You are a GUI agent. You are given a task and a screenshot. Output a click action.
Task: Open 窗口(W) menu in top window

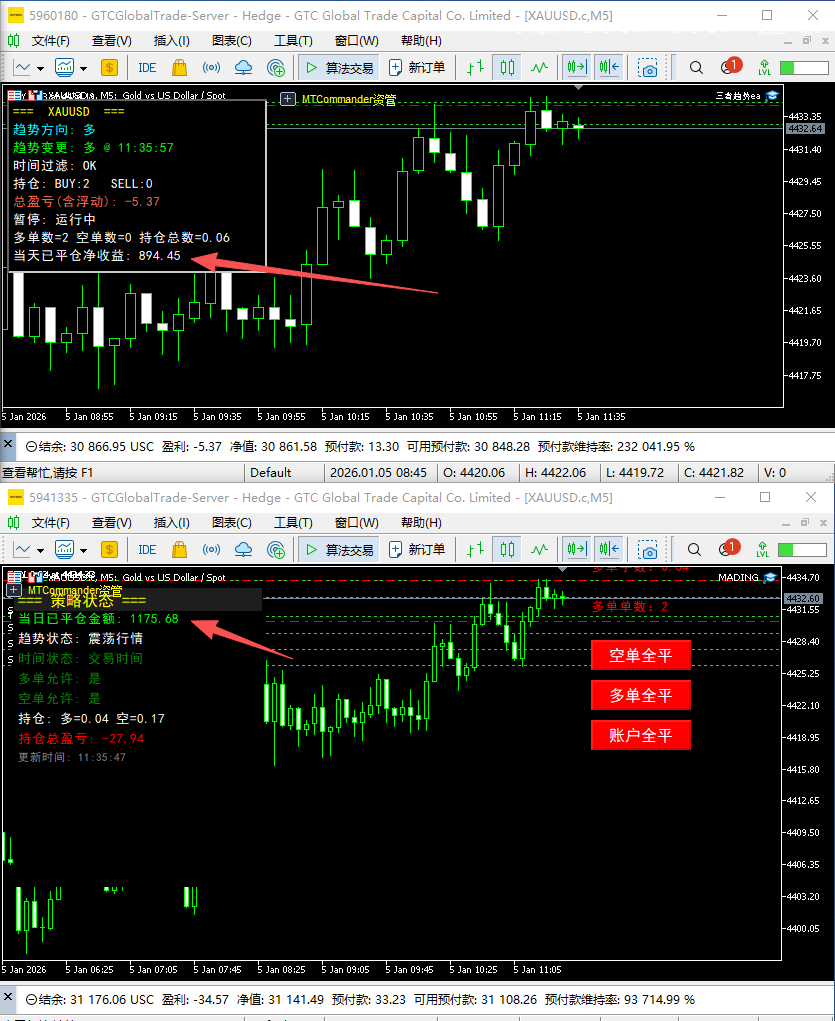click(356, 41)
